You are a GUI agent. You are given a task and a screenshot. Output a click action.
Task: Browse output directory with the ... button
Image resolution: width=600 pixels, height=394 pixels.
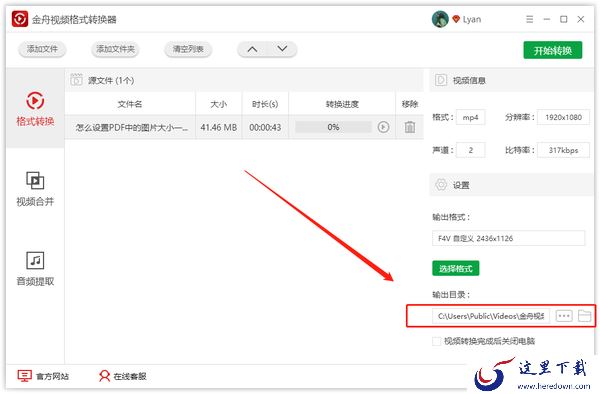(x=564, y=316)
